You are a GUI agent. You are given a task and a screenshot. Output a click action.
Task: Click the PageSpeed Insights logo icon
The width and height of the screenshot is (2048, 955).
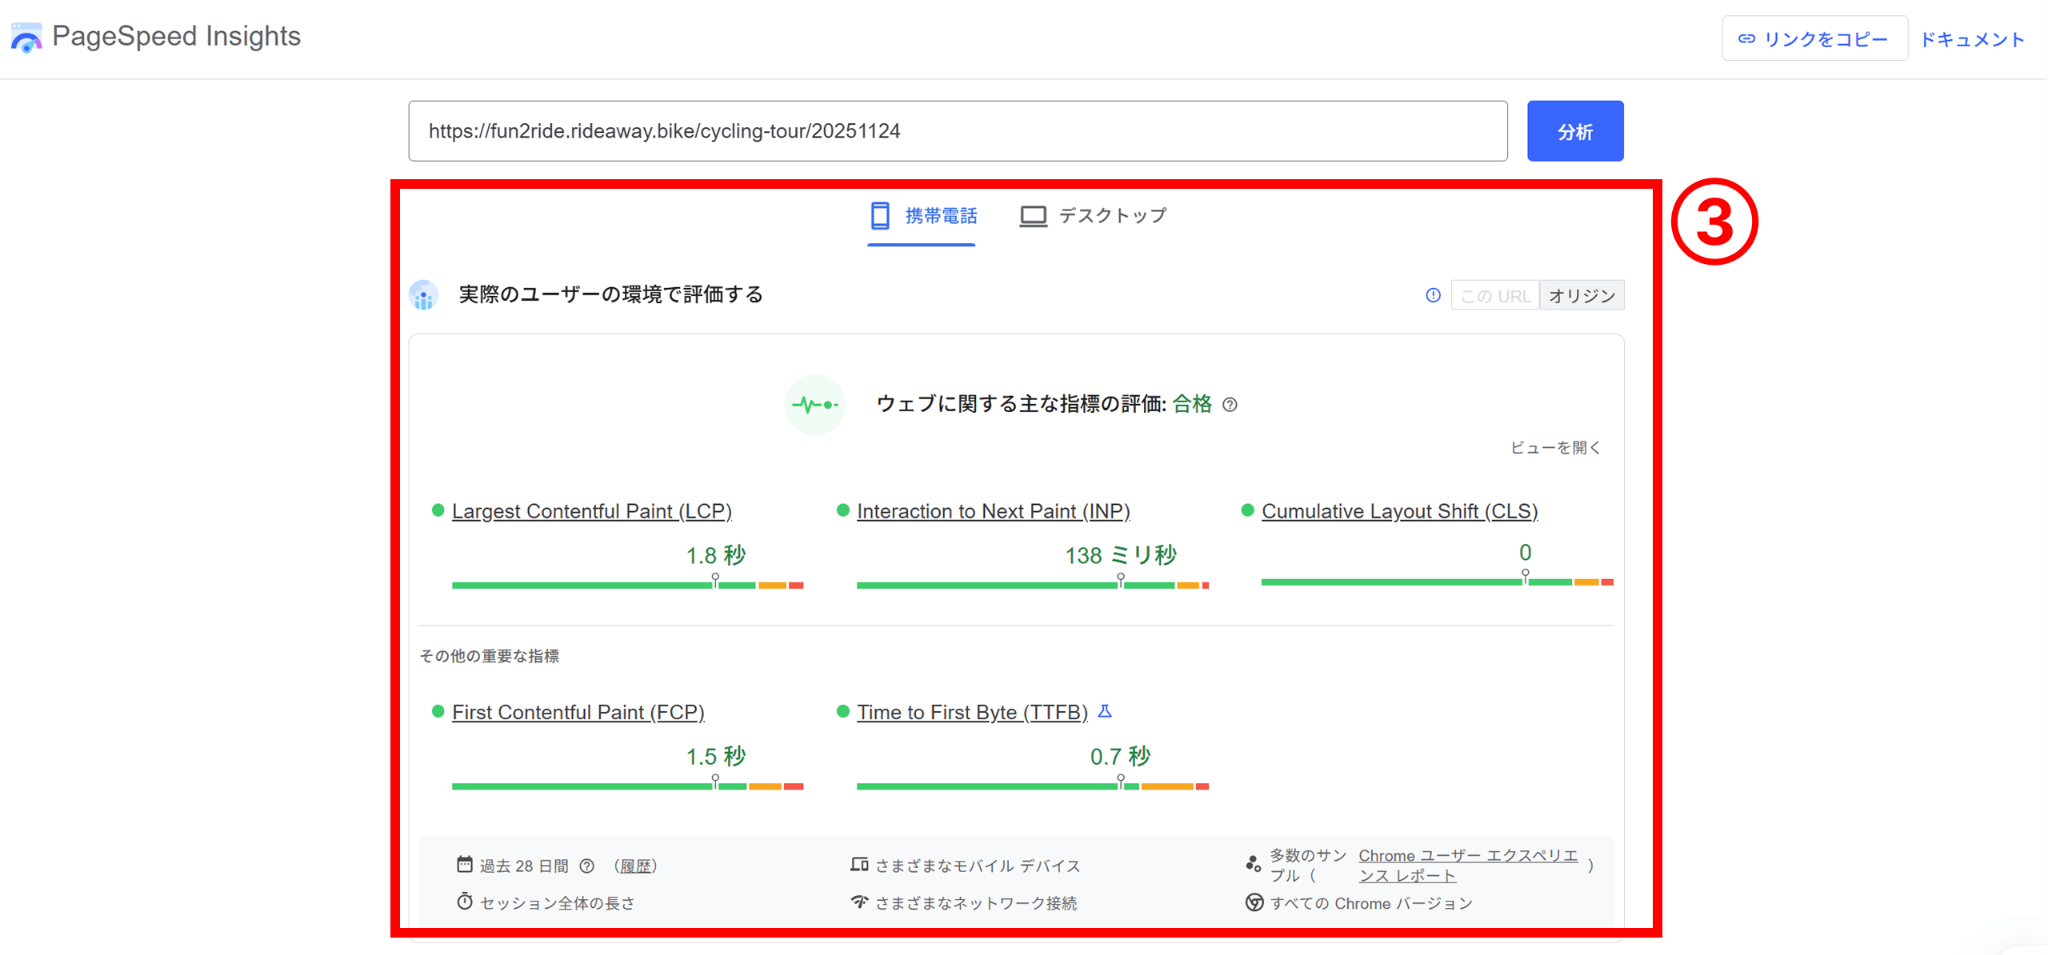click(x=26, y=38)
